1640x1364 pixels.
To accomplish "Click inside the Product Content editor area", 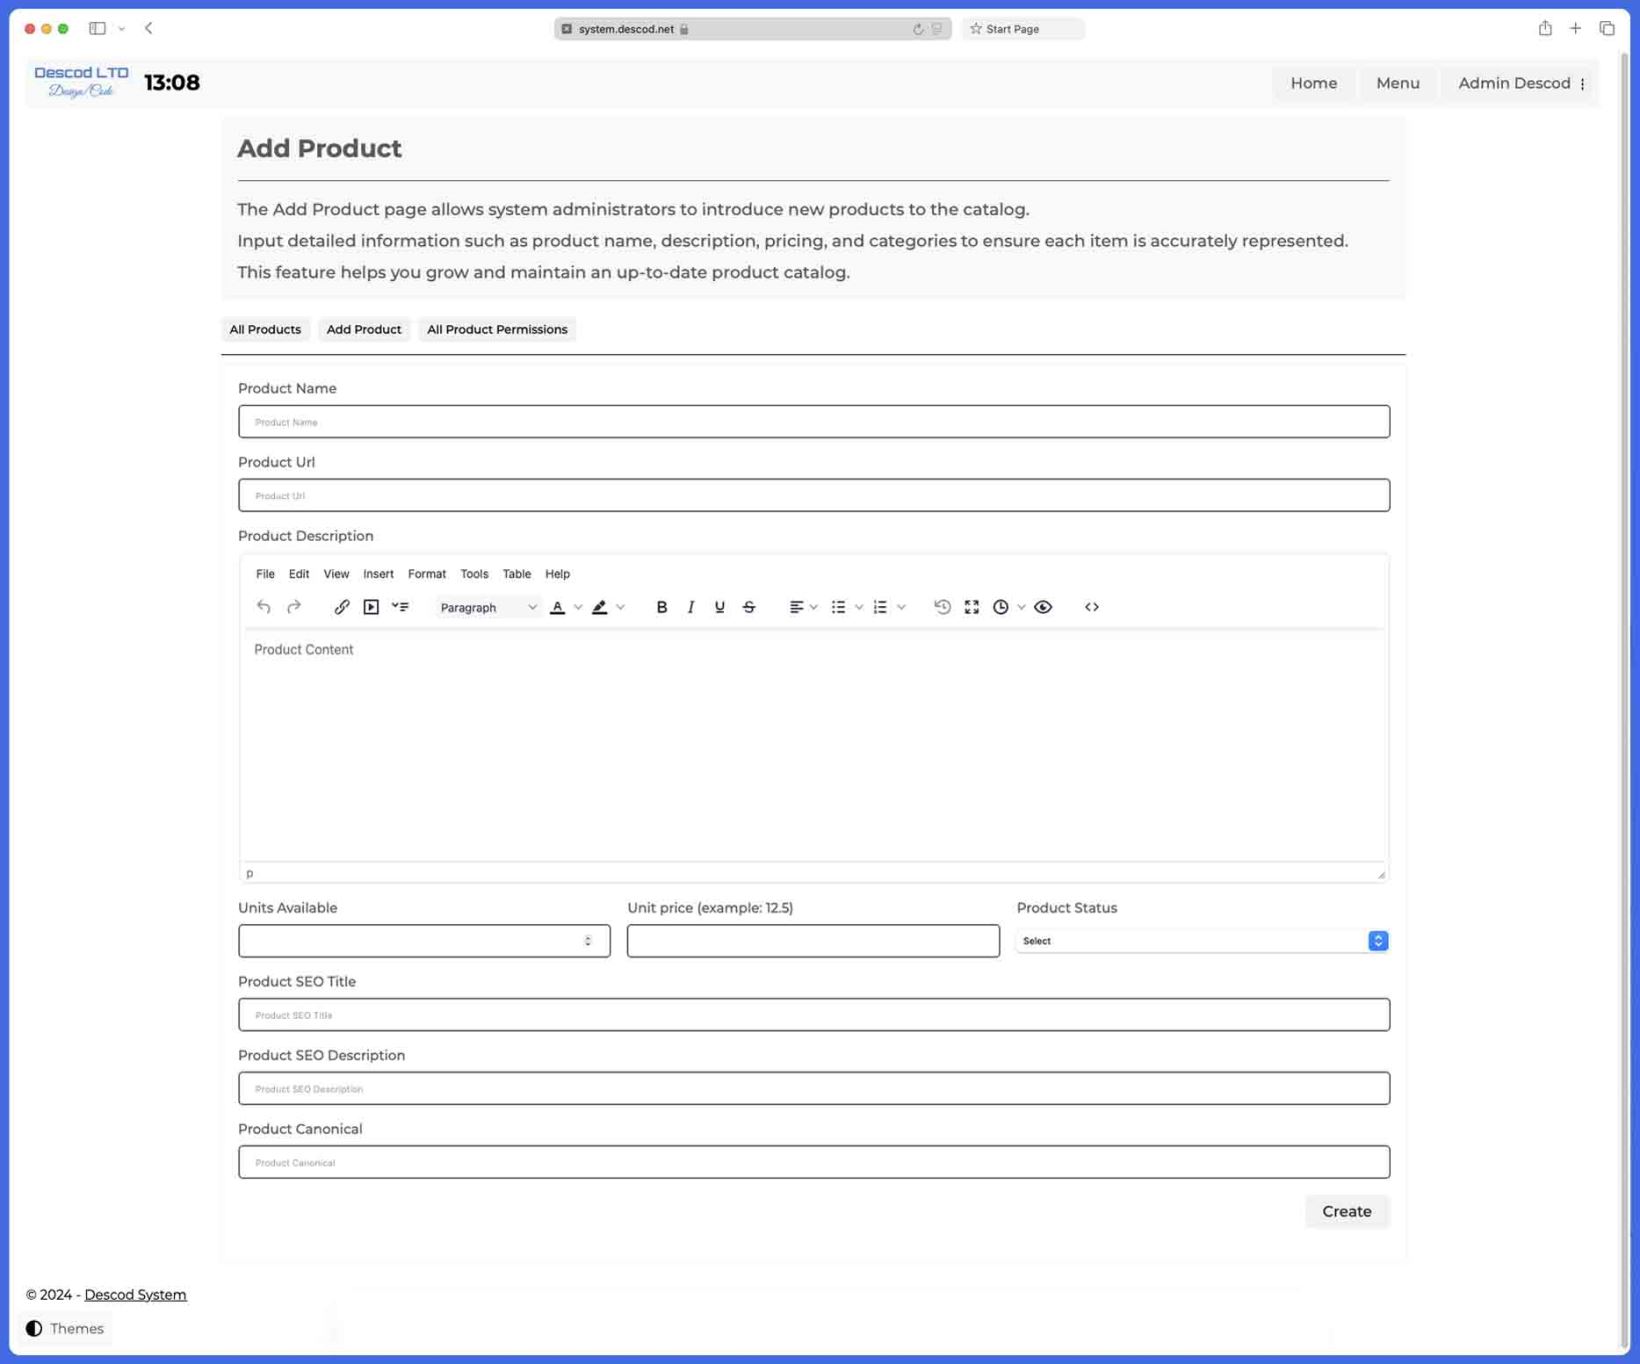I will pyautogui.click(x=814, y=745).
